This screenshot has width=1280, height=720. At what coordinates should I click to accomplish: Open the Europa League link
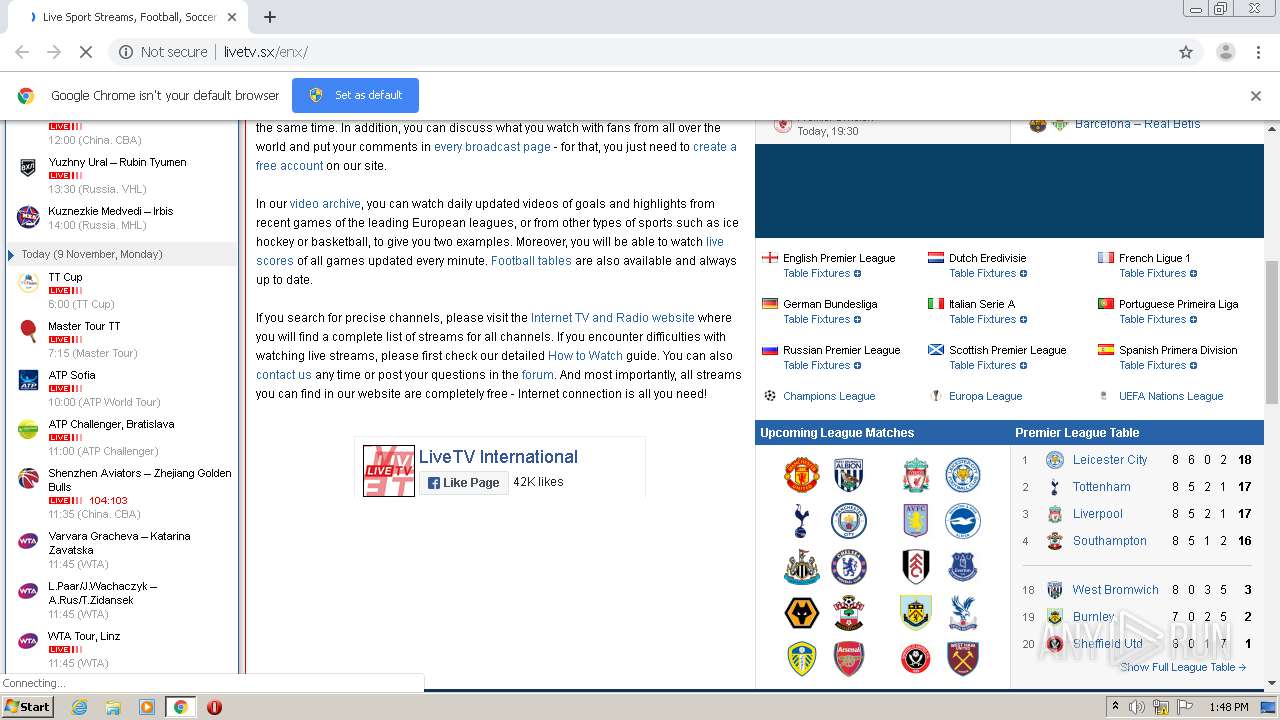tap(985, 396)
